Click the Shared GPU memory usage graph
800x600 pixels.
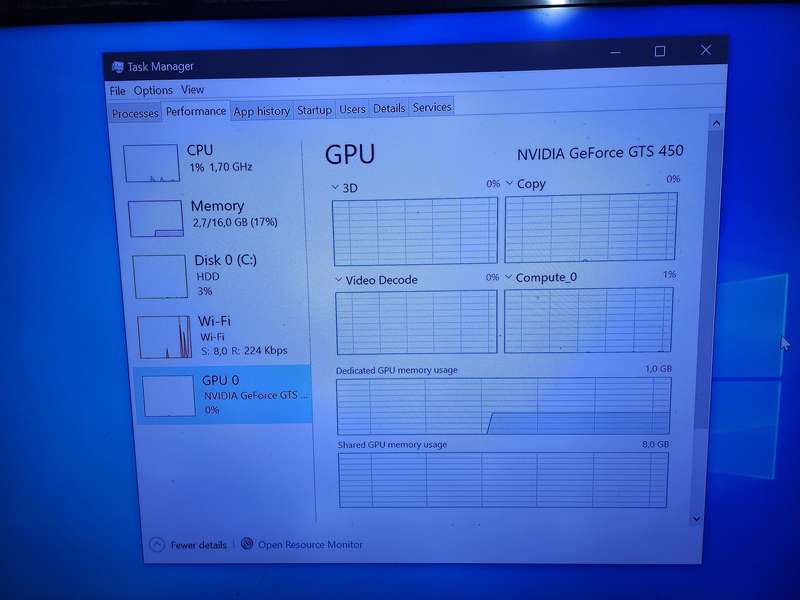[x=503, y=480]
